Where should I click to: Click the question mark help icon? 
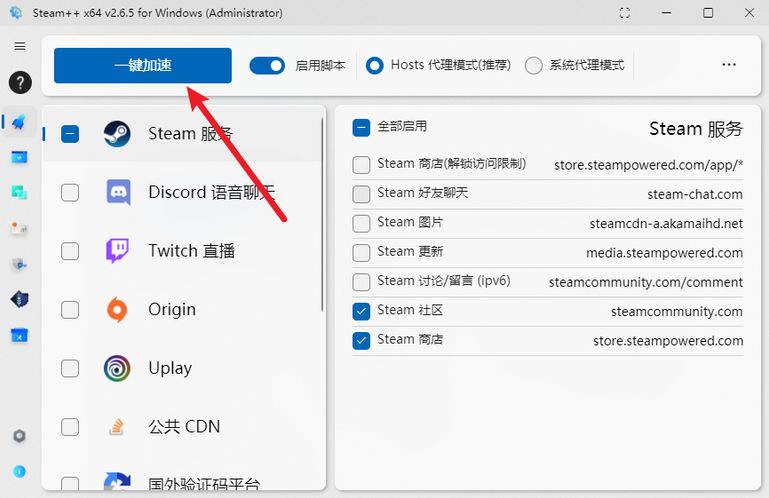tap(20, 82)
